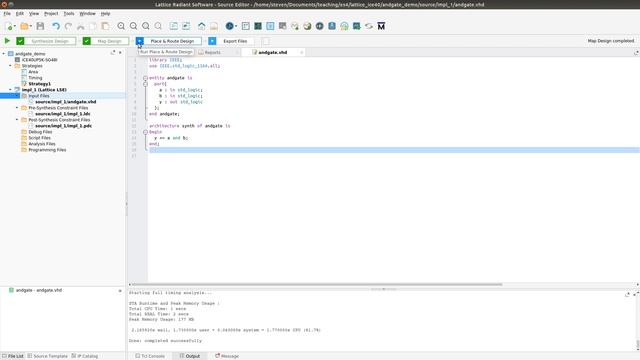The height and width of the screenshot is (360, 640).
Task: Float the project tree panel
Action: [113, 53]
